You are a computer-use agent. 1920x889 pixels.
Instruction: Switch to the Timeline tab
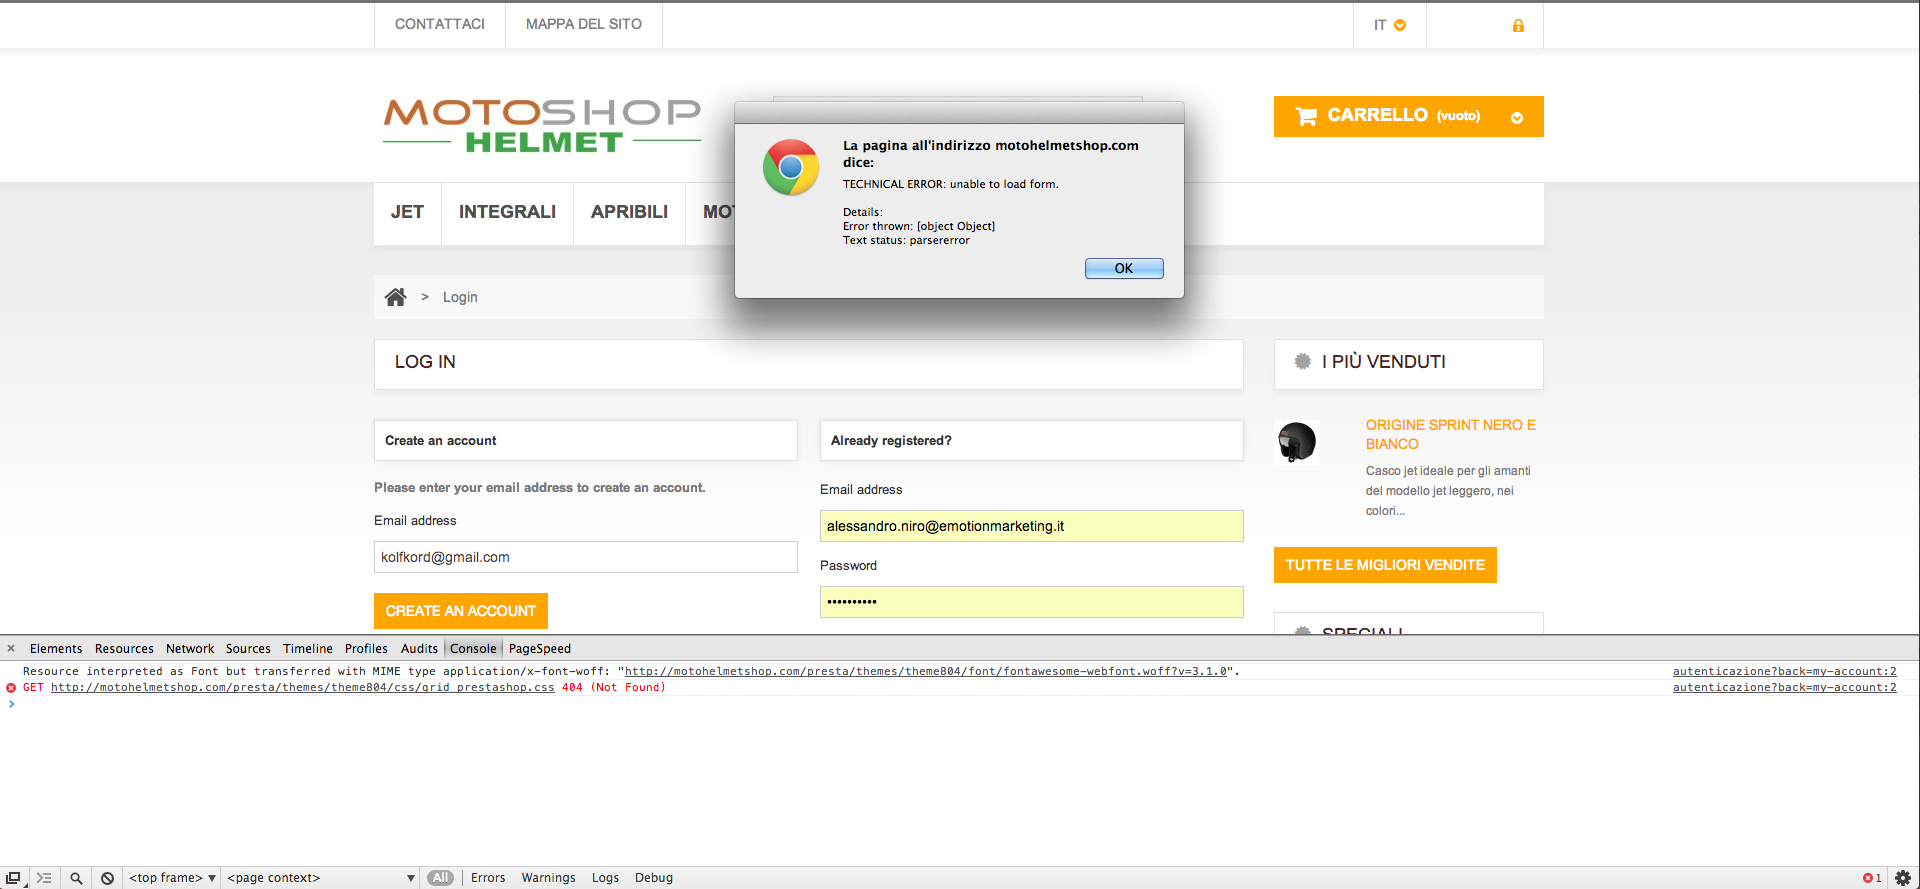[308, 649]
